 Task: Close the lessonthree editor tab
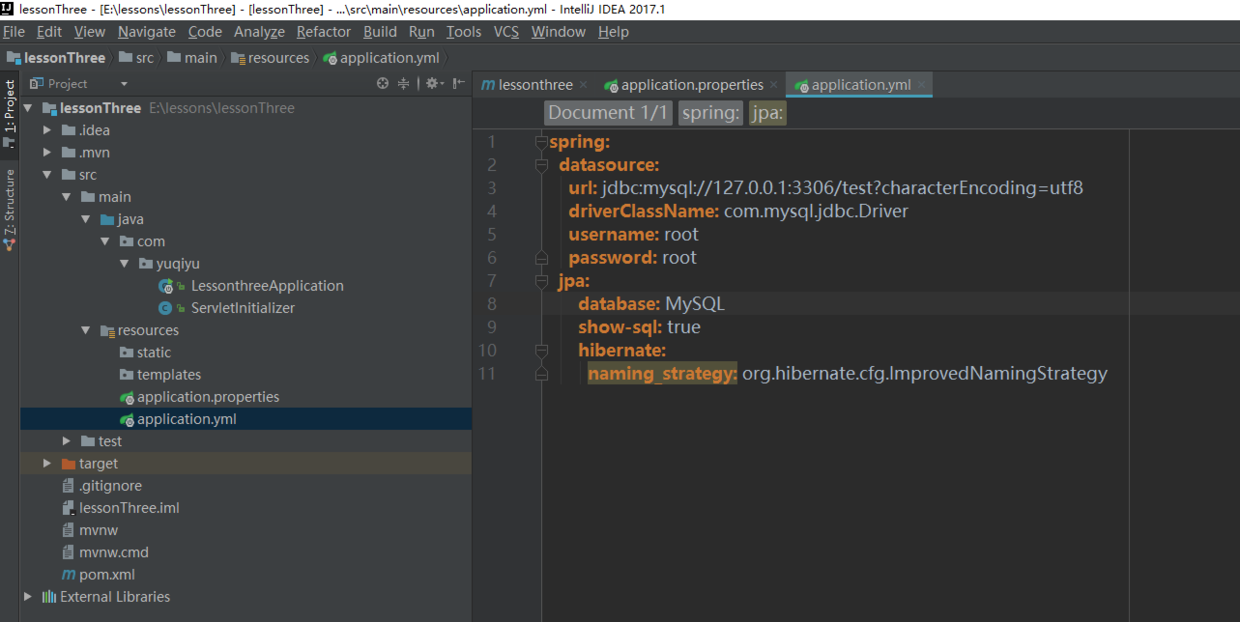583,85
